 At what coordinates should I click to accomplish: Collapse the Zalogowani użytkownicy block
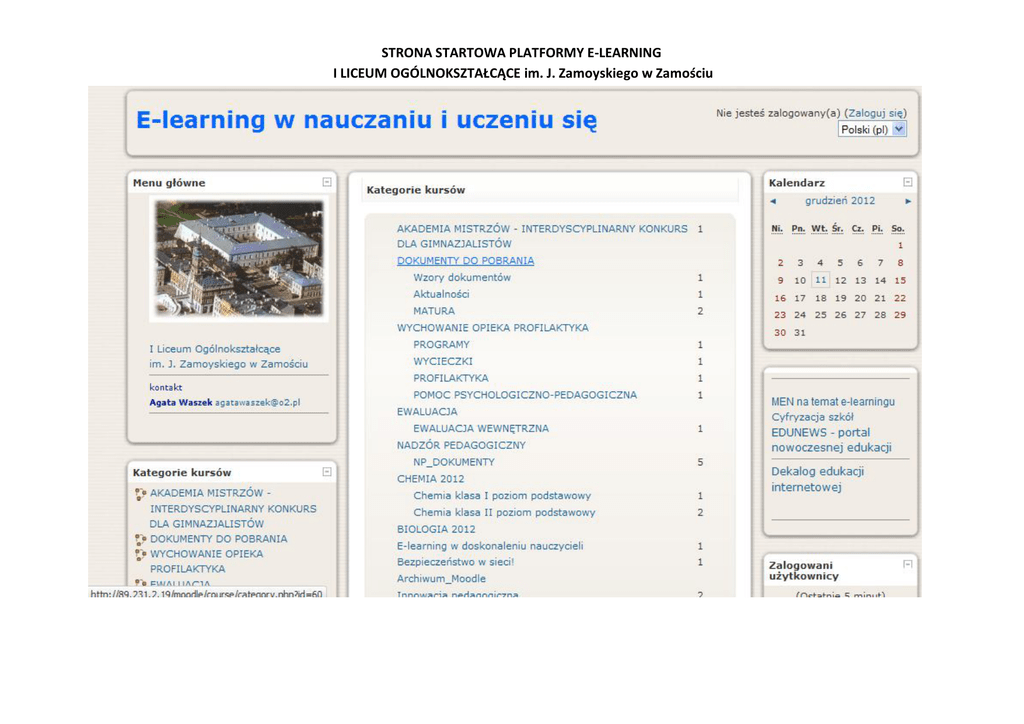(907, 564)
